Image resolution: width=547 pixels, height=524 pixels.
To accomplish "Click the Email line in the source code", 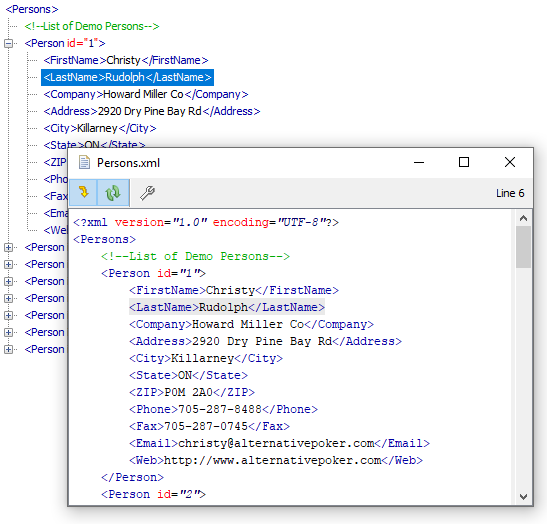I will (279, 443).
